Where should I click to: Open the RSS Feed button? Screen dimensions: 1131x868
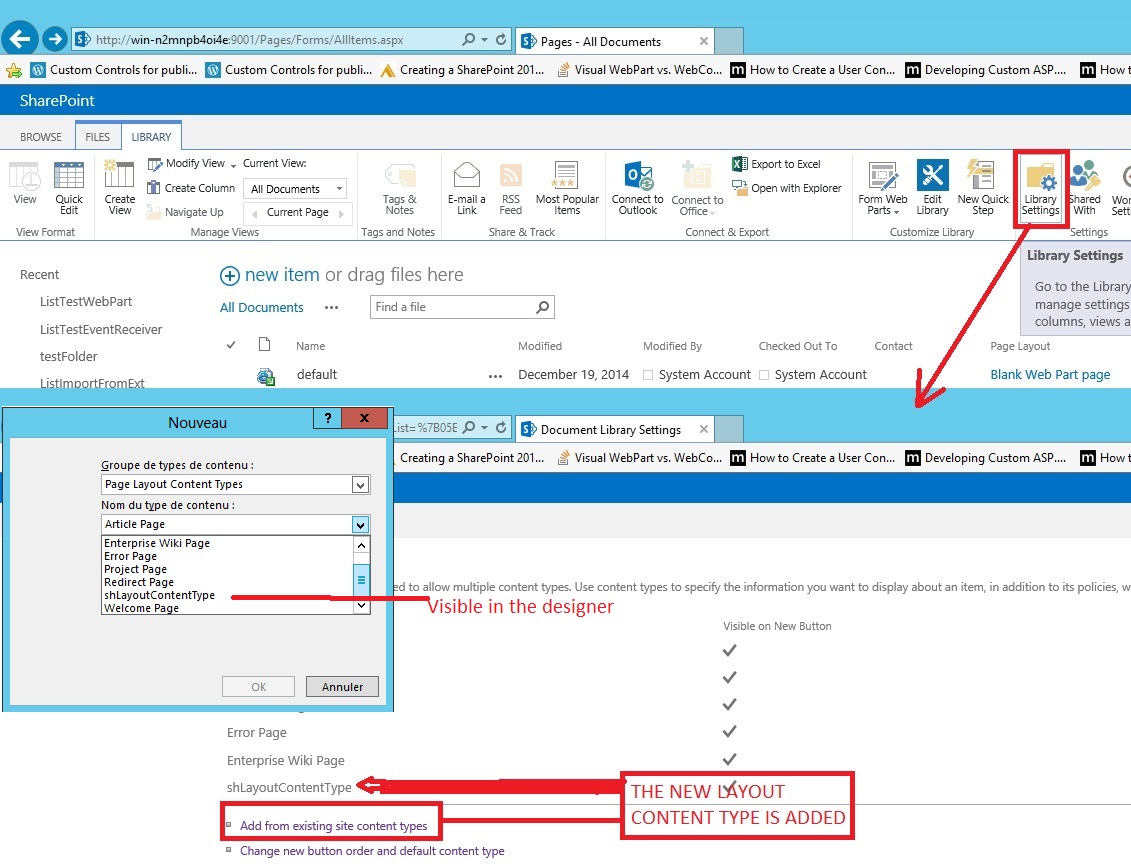pos(511,188)
